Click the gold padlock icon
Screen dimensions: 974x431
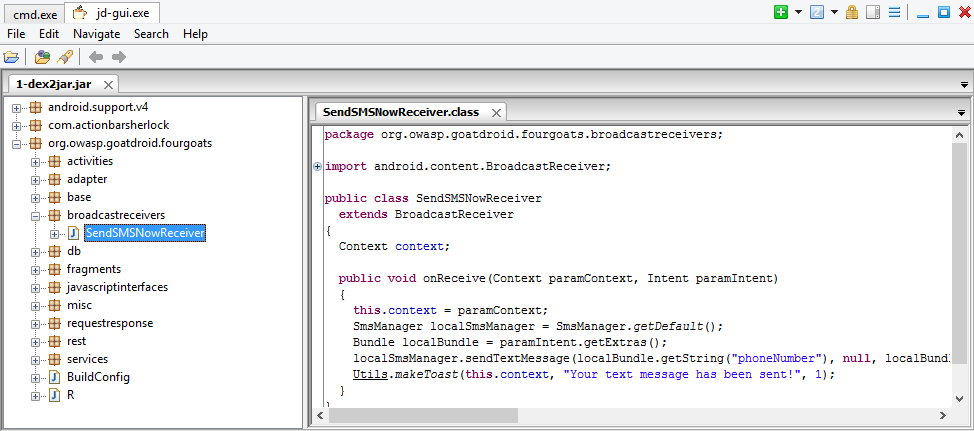[851, 12]
